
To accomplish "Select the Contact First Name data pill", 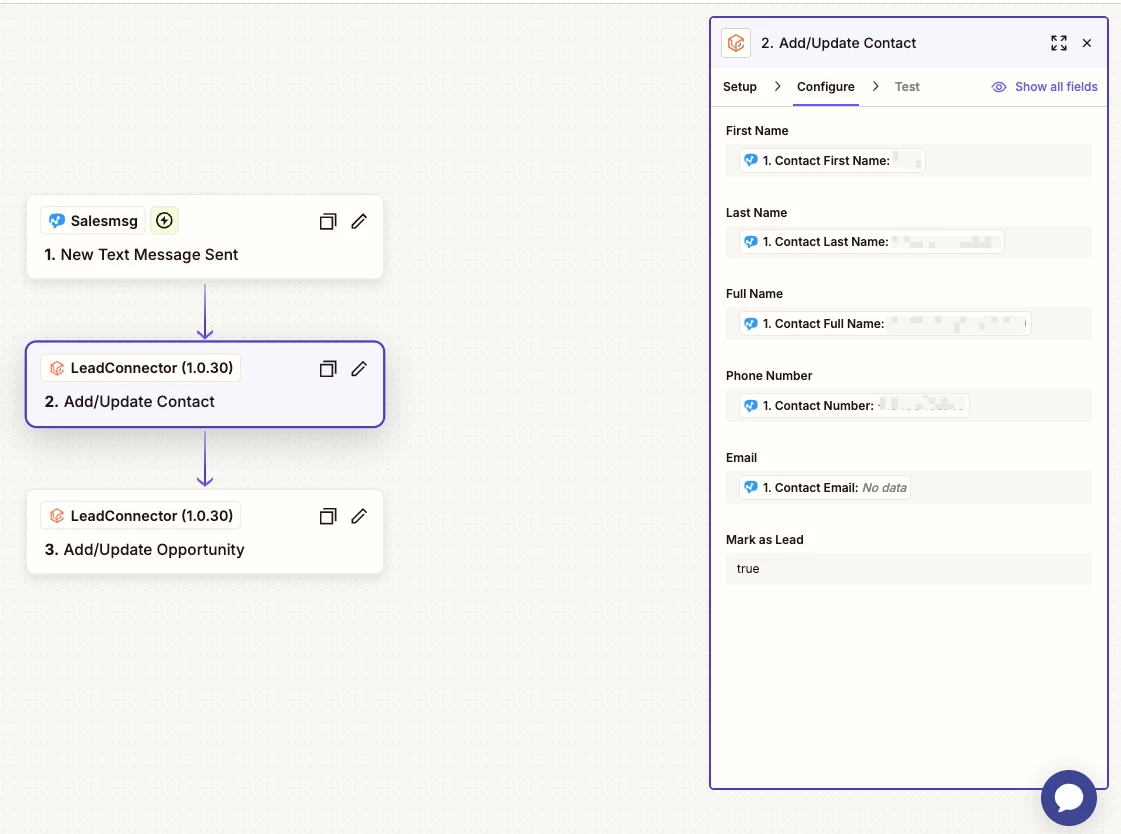I will click(832, 161).
